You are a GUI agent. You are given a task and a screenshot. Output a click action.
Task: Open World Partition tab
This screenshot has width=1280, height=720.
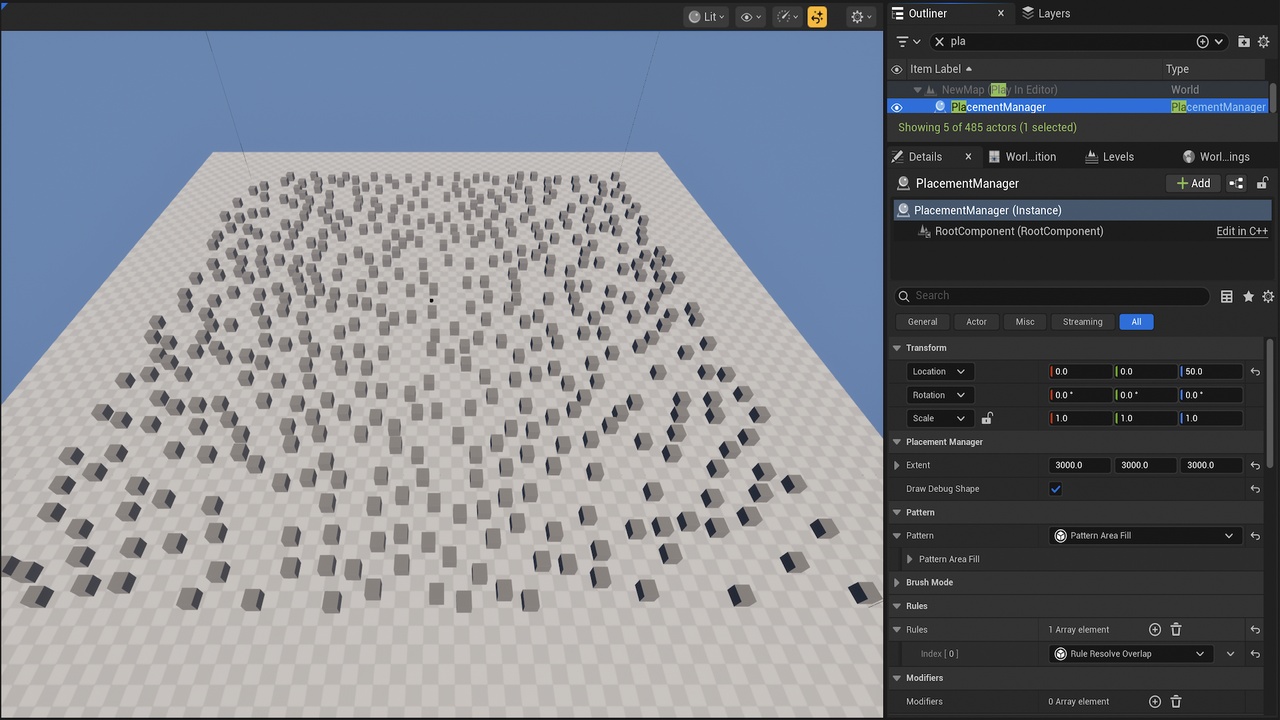[1022, 156]
